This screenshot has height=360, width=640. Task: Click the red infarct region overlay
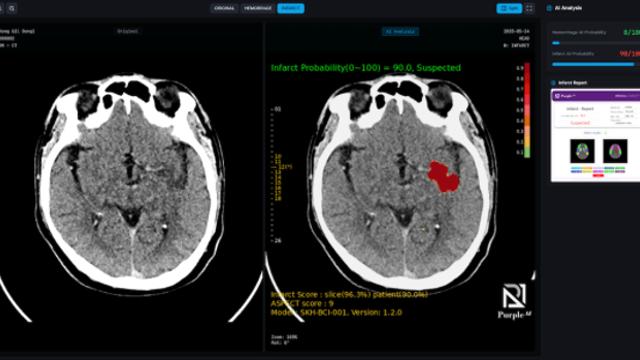pyautogui.click(x=444, y=176)
